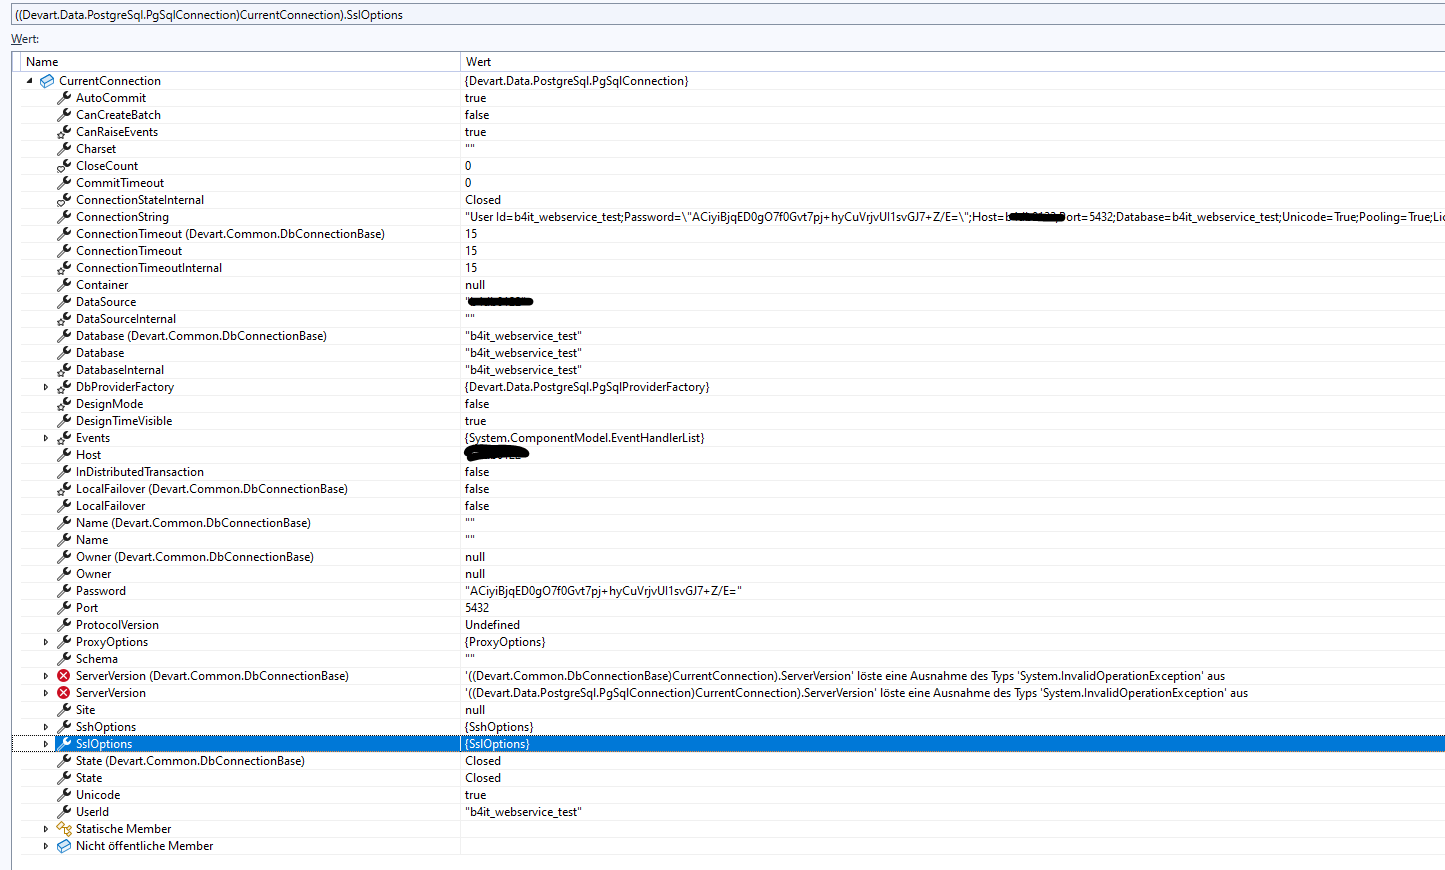Expand the ProxyOptions node

(x=46, y=642)
